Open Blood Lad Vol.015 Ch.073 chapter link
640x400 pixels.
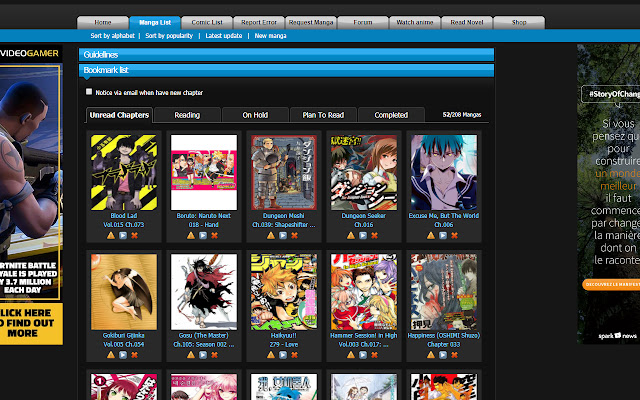click(124, 224)
